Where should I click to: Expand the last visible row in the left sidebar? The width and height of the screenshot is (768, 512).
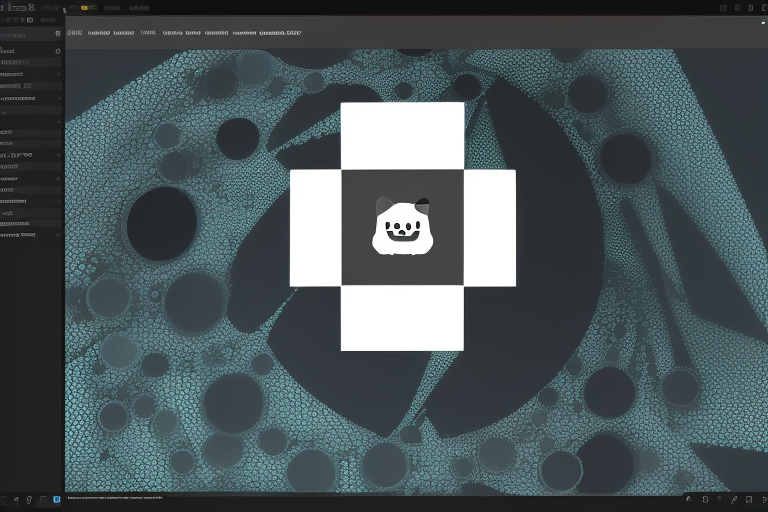pos(18,235)
